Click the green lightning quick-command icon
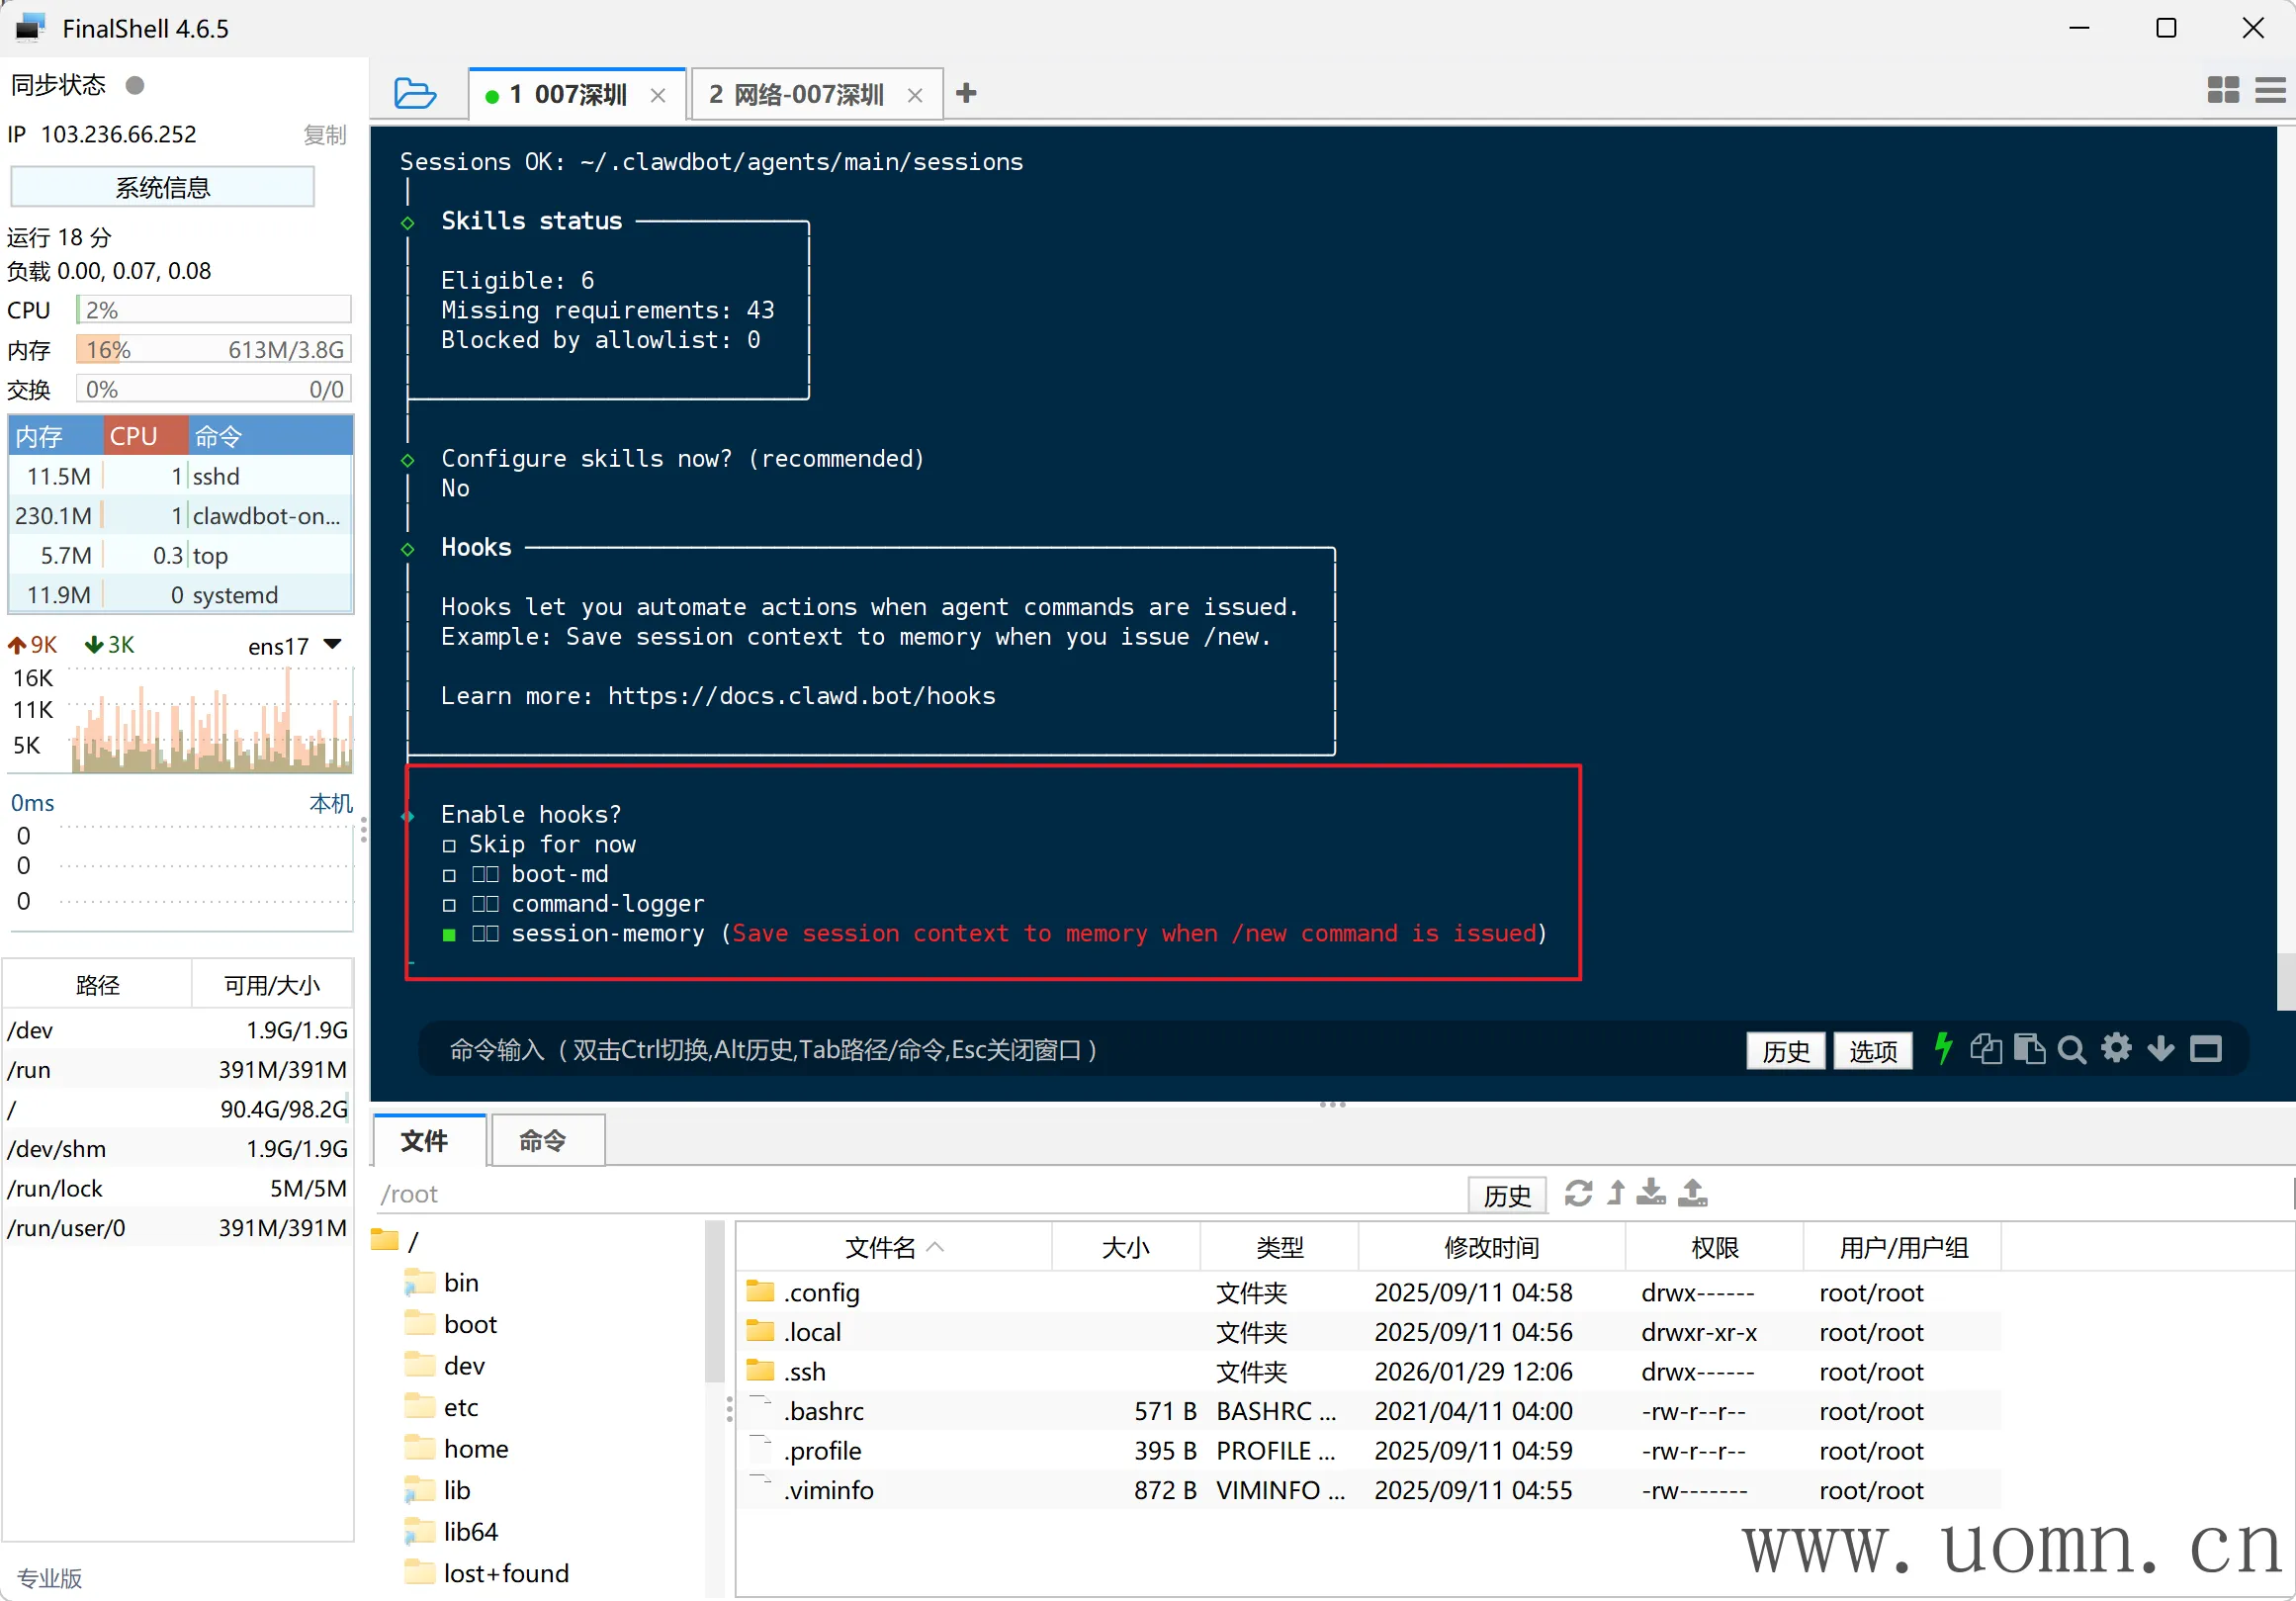This screenshot has width=2296, height=1601. tap(1942, 1049)
